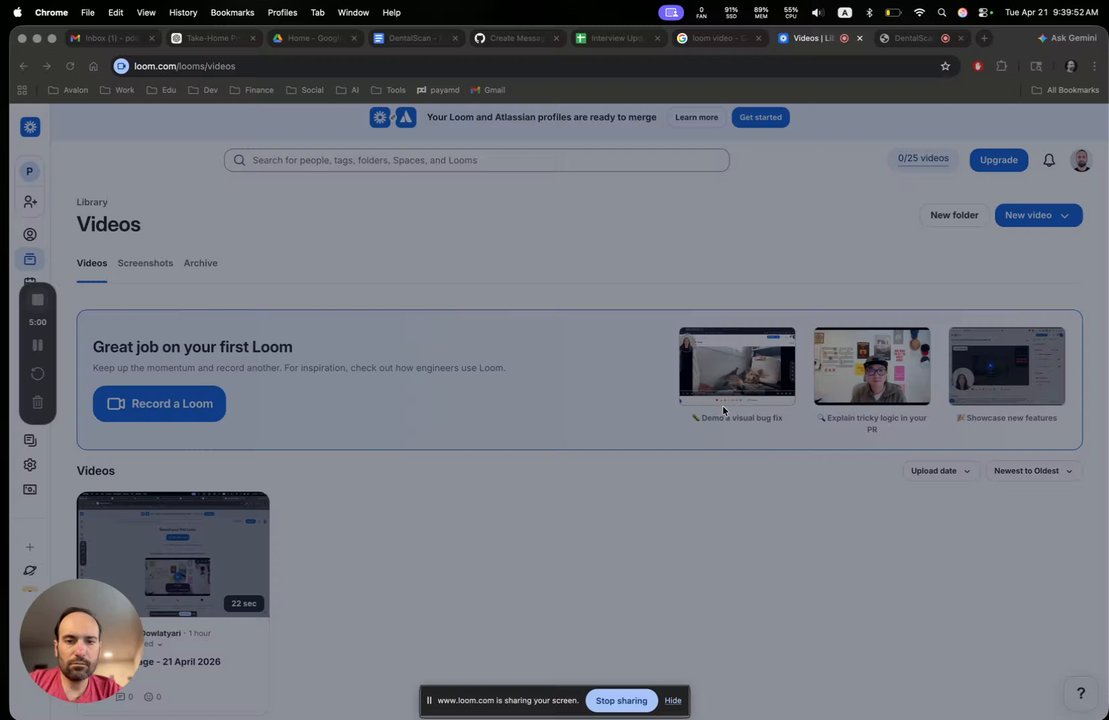
Task: Open the Upload date sort dropdown
Action: tap(940, 471)
